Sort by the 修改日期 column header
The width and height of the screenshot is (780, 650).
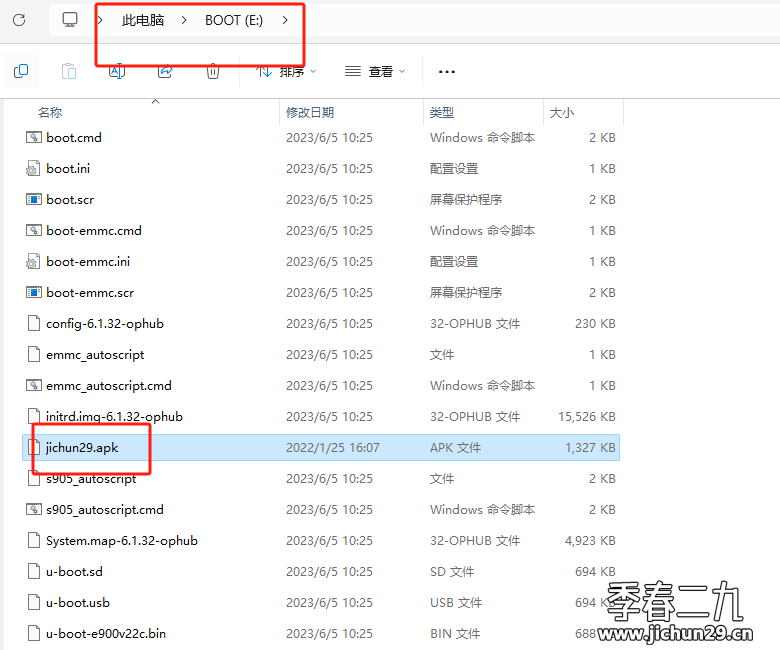[x=310, y=112]
